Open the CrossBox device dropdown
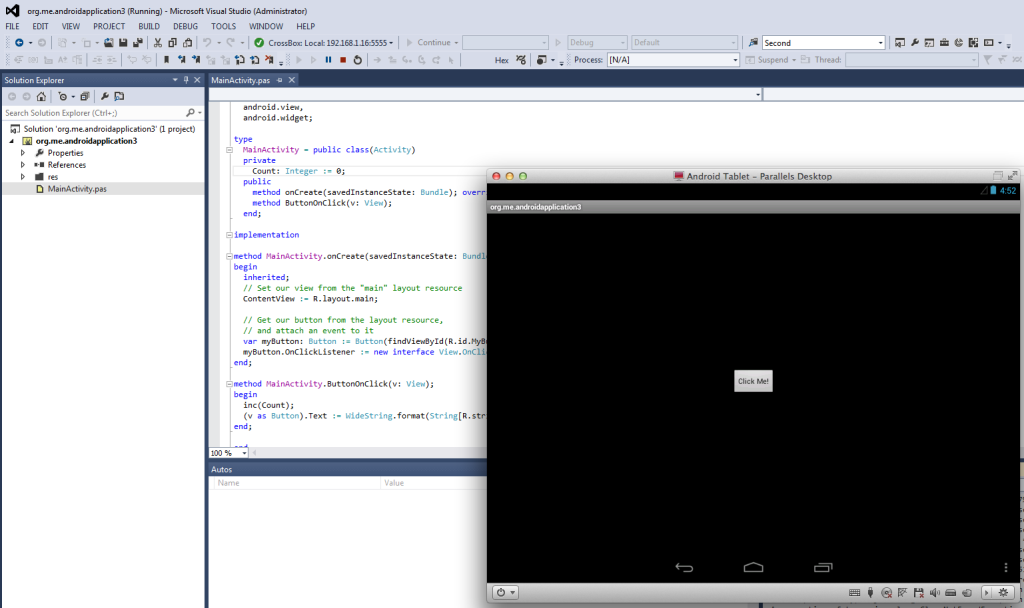The width and height of the screenshot is (1024, 608). (391, 43)
